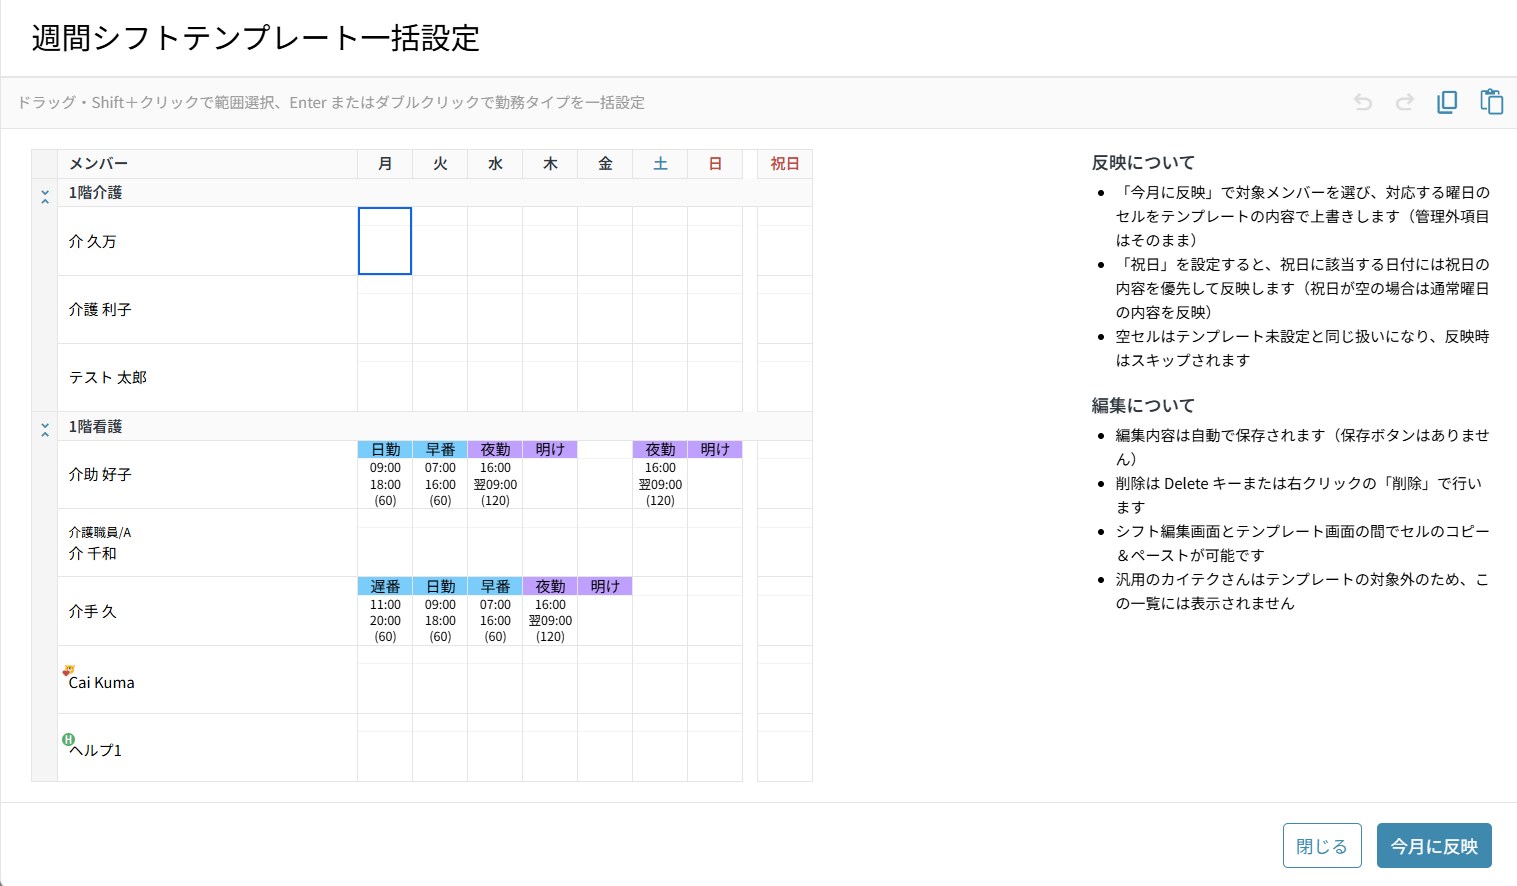Click the copy cells icon
1517x886 pixels.
[x=1447, y=102]
